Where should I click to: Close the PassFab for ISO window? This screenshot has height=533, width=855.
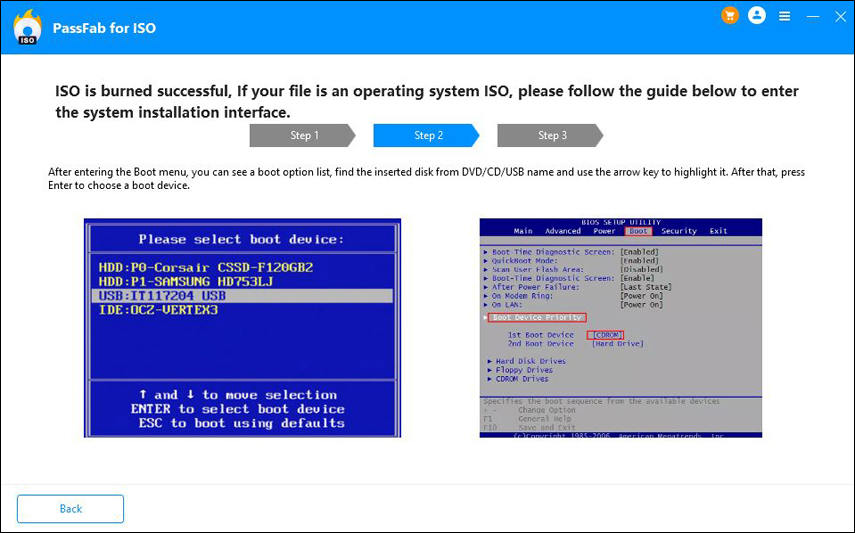pos(839,16)
